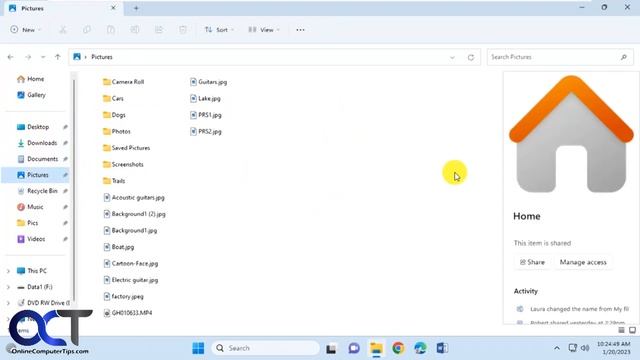The width and height of the screenshot is (640, 360).
Task: Select the Dogs folder
Action: tap(114, 115)
